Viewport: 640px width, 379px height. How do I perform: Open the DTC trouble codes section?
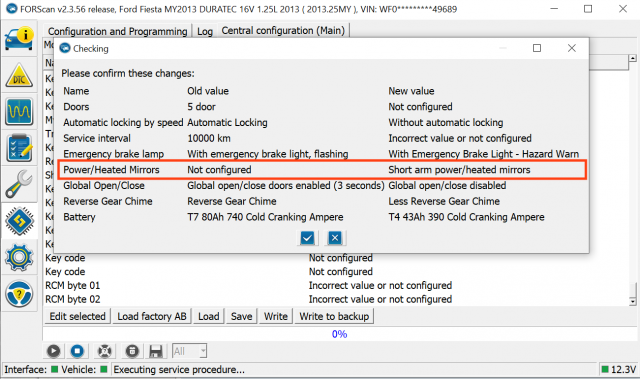tap(19, 76)
